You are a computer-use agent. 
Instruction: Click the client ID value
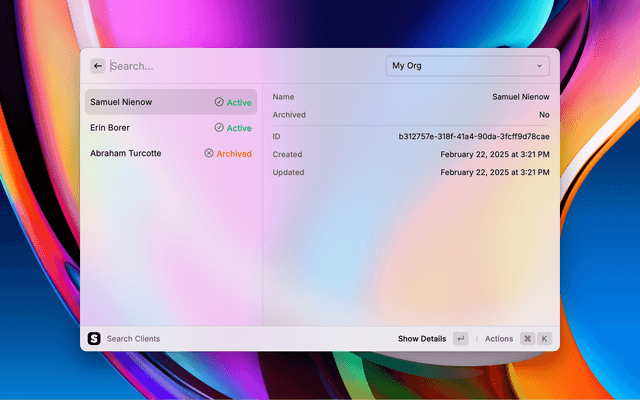click(x=473, y=136)
